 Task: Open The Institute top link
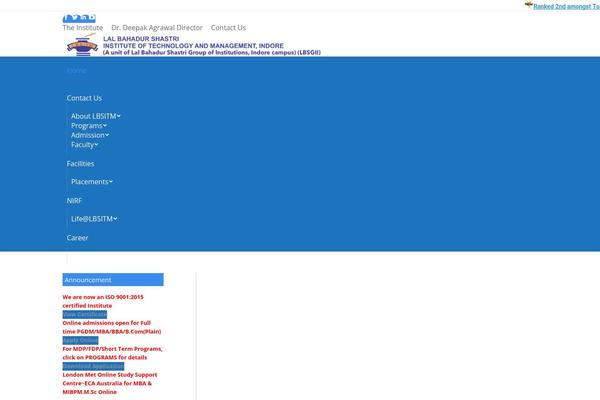(x=83, y=28)
